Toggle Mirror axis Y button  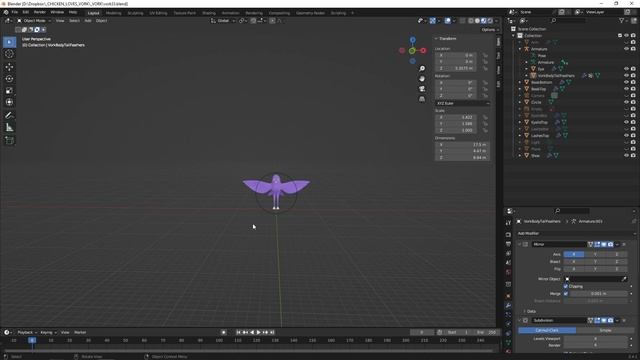[595, 254]
